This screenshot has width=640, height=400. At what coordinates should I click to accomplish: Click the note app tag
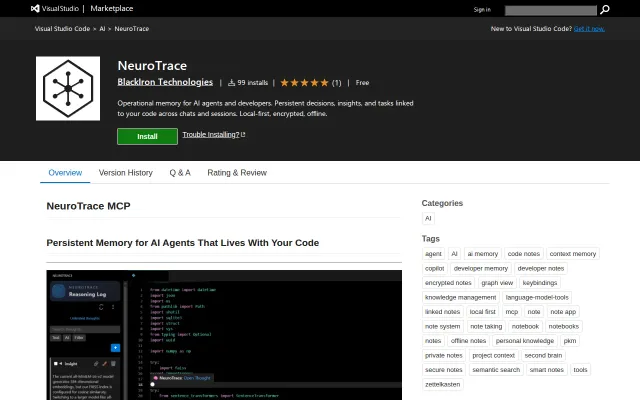[563, 312]
